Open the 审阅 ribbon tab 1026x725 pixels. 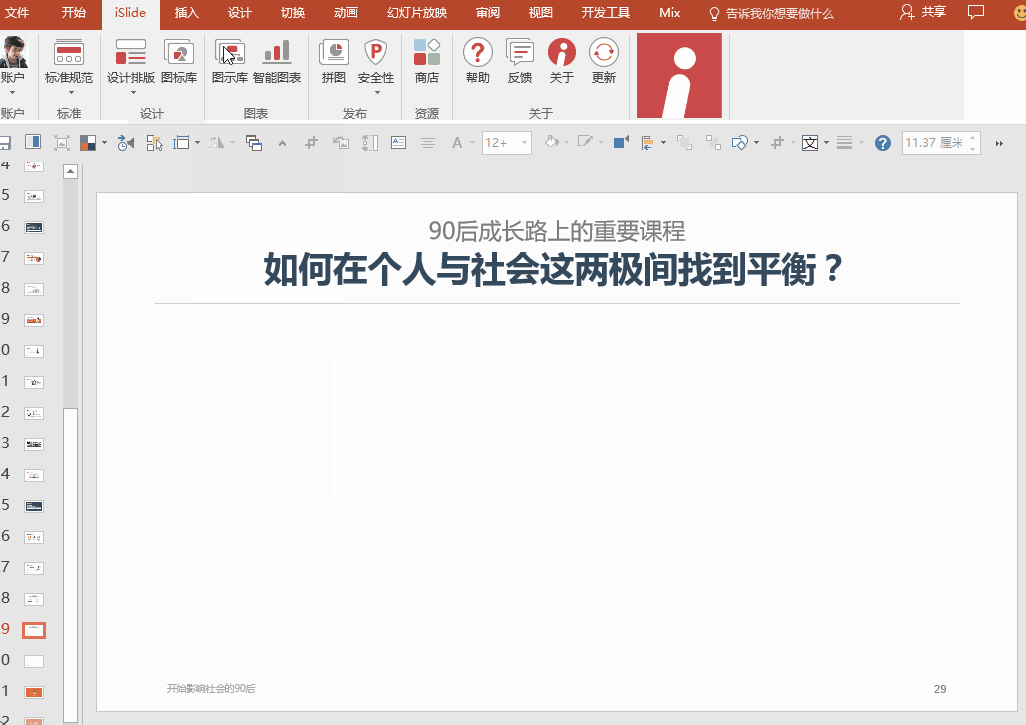click(487, 12)
